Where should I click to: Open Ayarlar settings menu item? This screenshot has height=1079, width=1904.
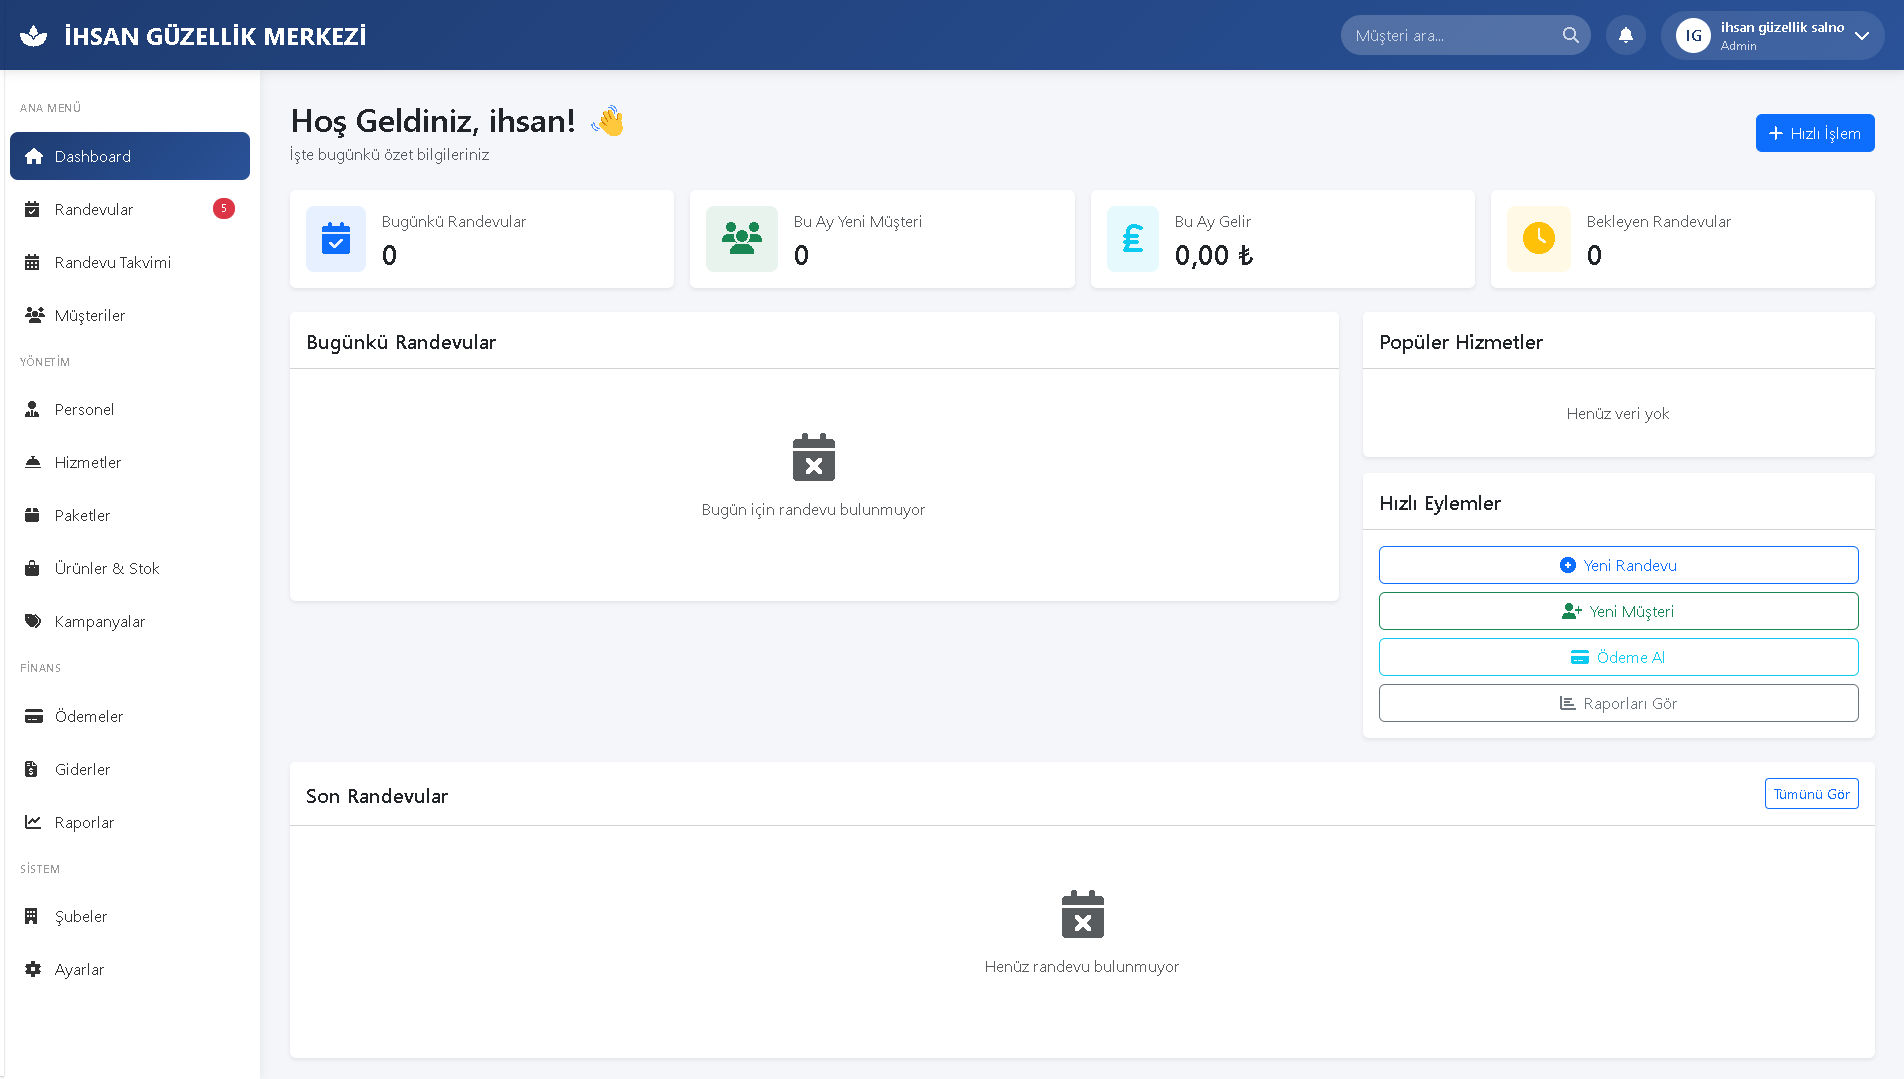79,969
